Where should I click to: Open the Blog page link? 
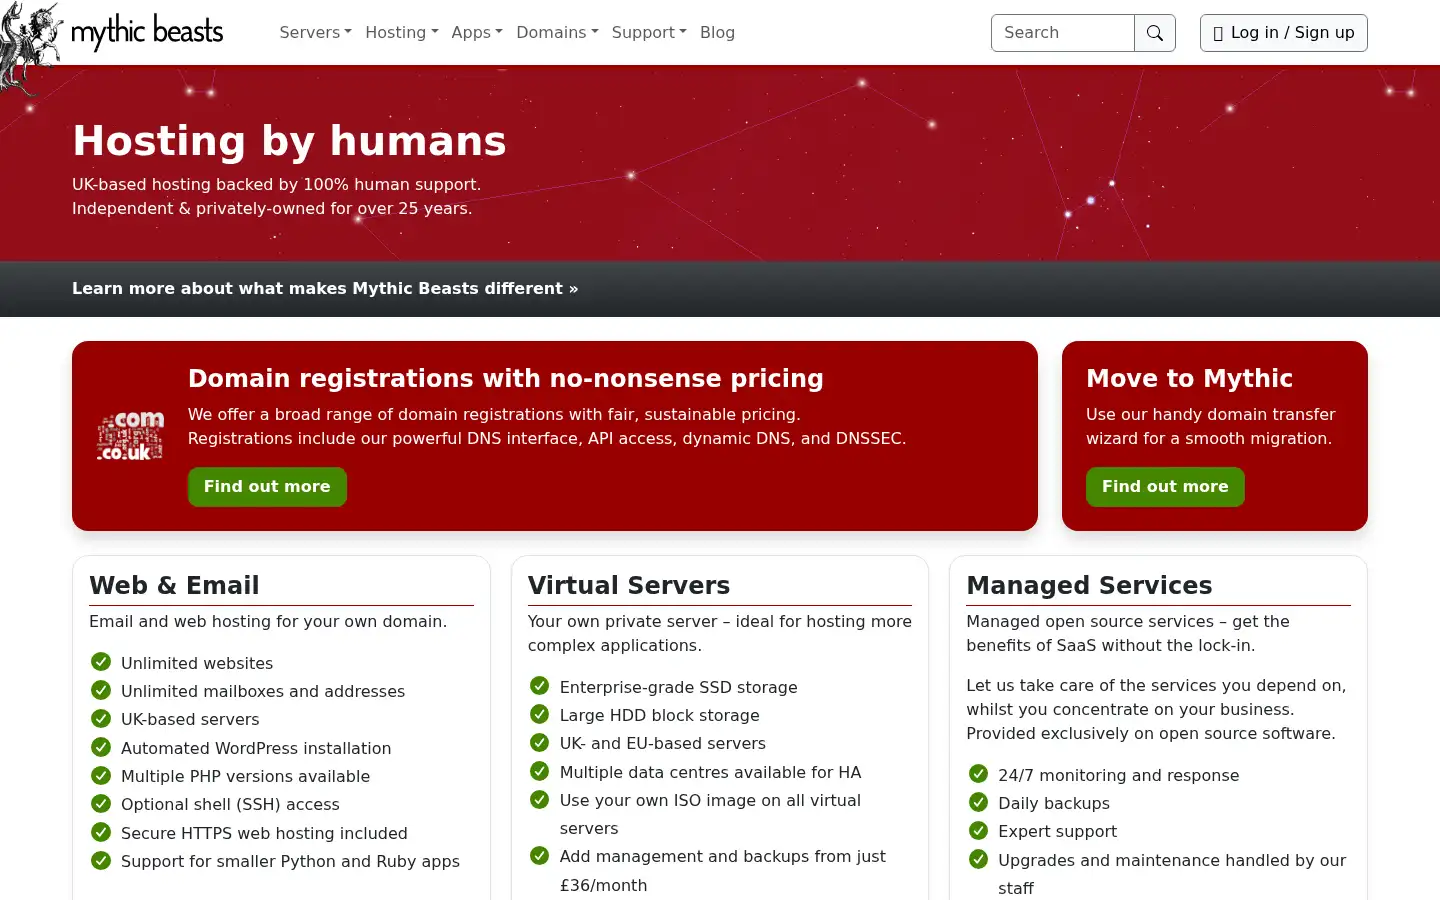pyautogui.click(x=717, y=32)
